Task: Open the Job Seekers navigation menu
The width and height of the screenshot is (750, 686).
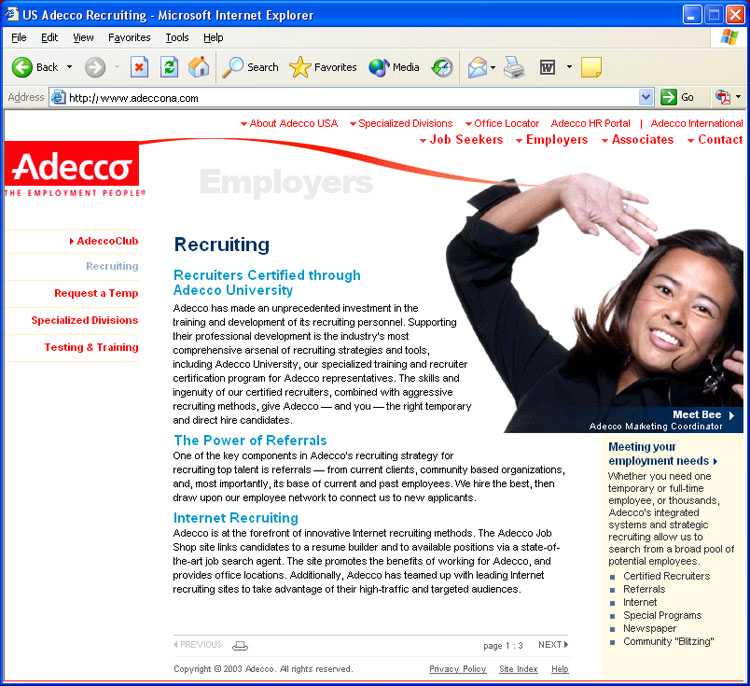Action: [461, 140]
